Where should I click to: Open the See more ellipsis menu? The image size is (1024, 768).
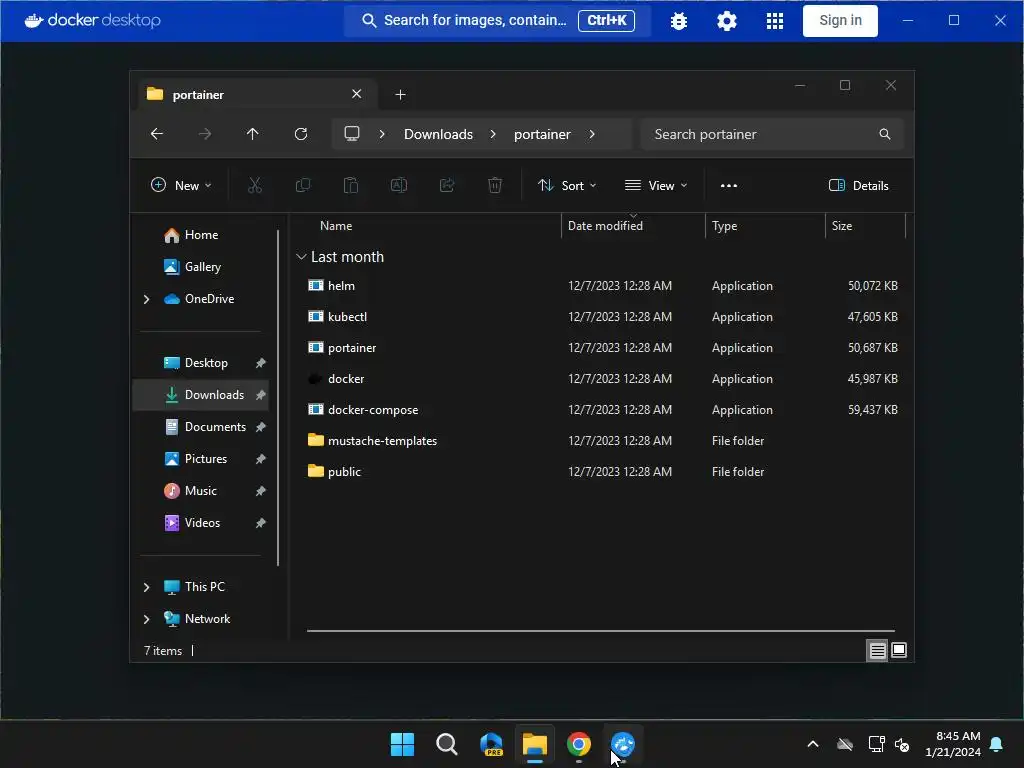tap(729, 185)
